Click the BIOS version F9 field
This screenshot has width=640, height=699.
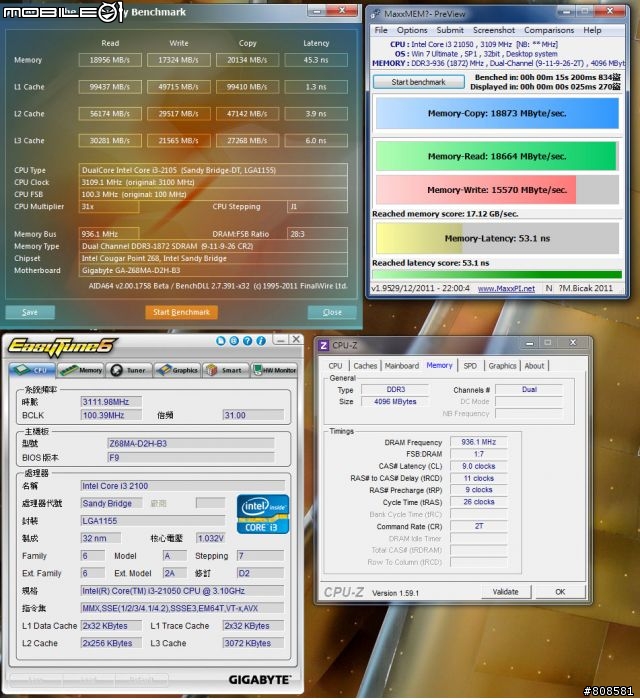coord(191,457)
